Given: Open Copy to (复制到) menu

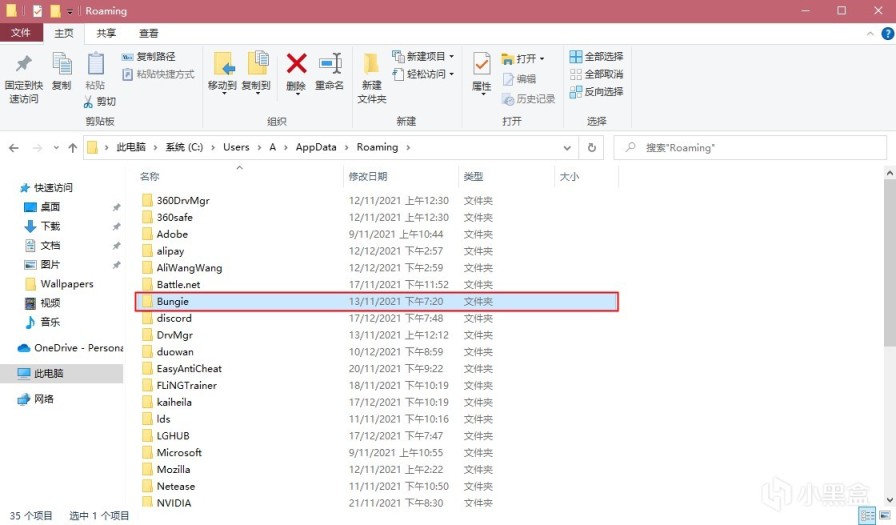Looking at the screenshot, I should [x=256, y=73].
